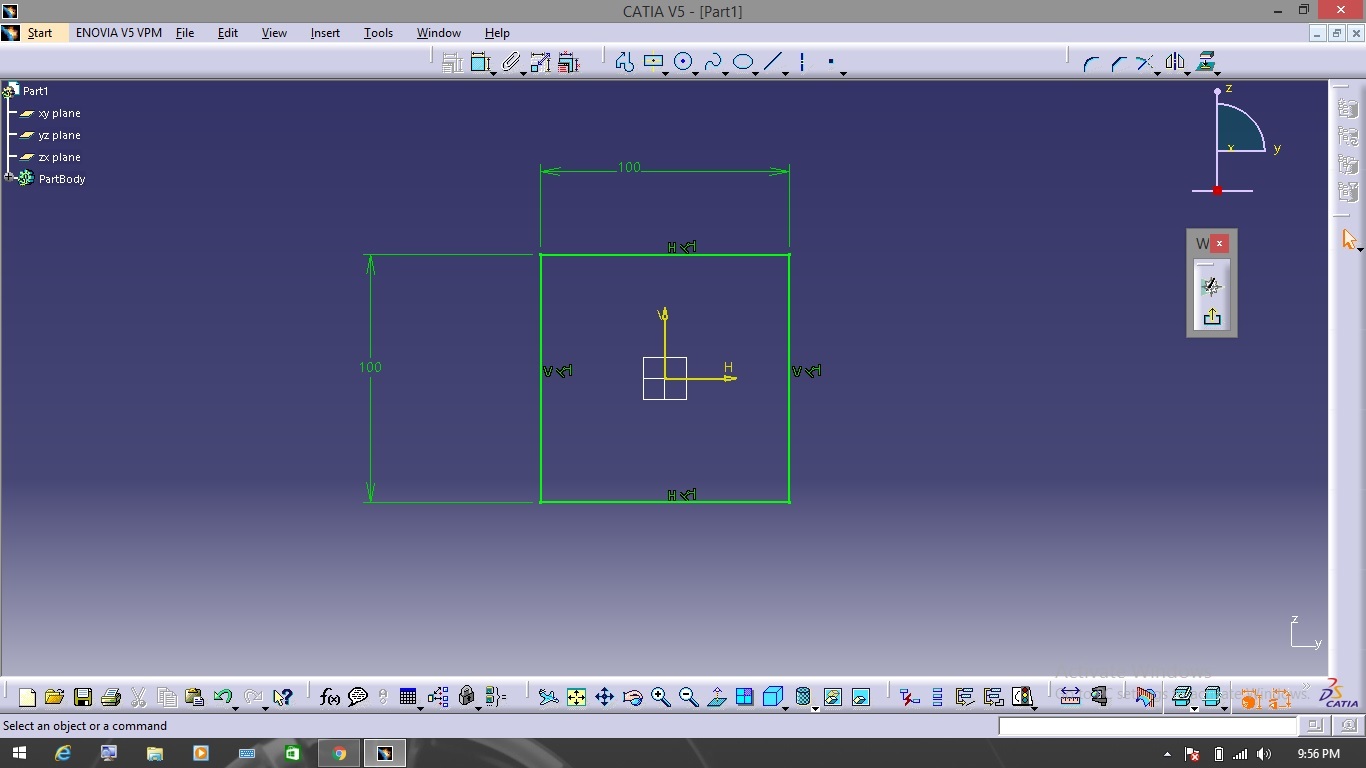Select the Point tool
The width and height of the screenshot is (1366, 768).
(831, 62)
